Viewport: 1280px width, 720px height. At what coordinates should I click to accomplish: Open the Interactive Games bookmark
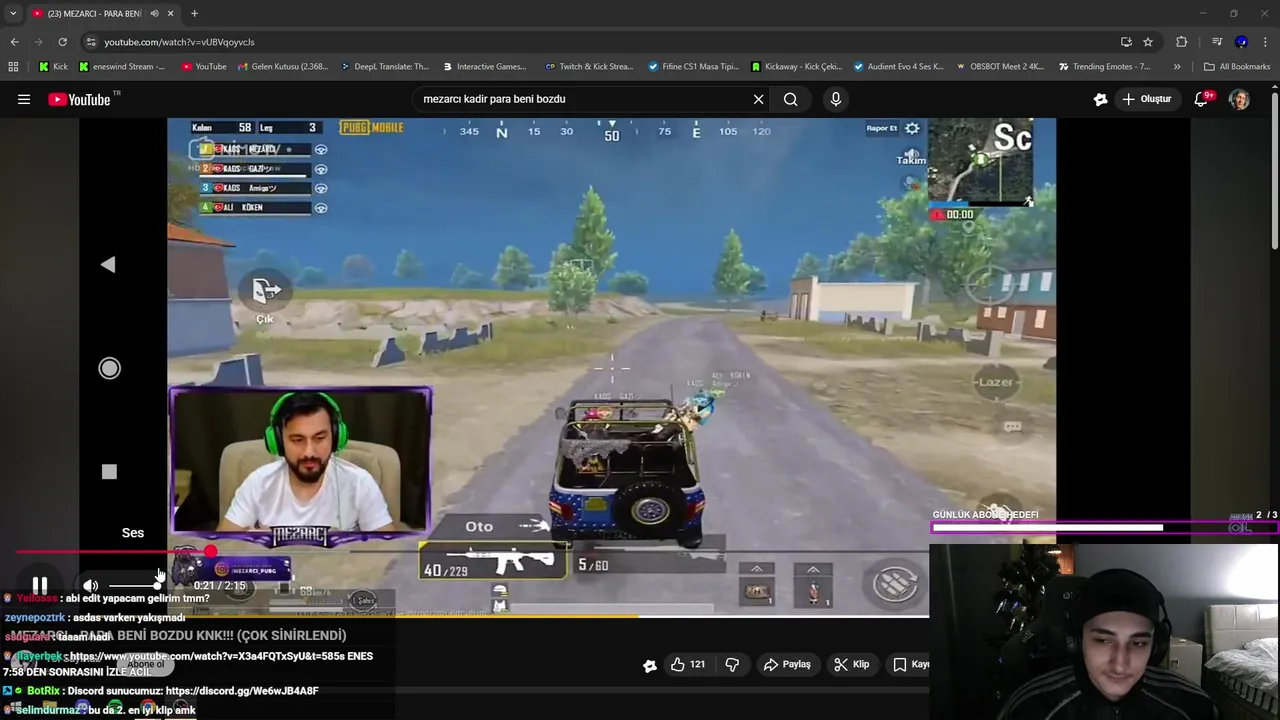tap(484, 67)
